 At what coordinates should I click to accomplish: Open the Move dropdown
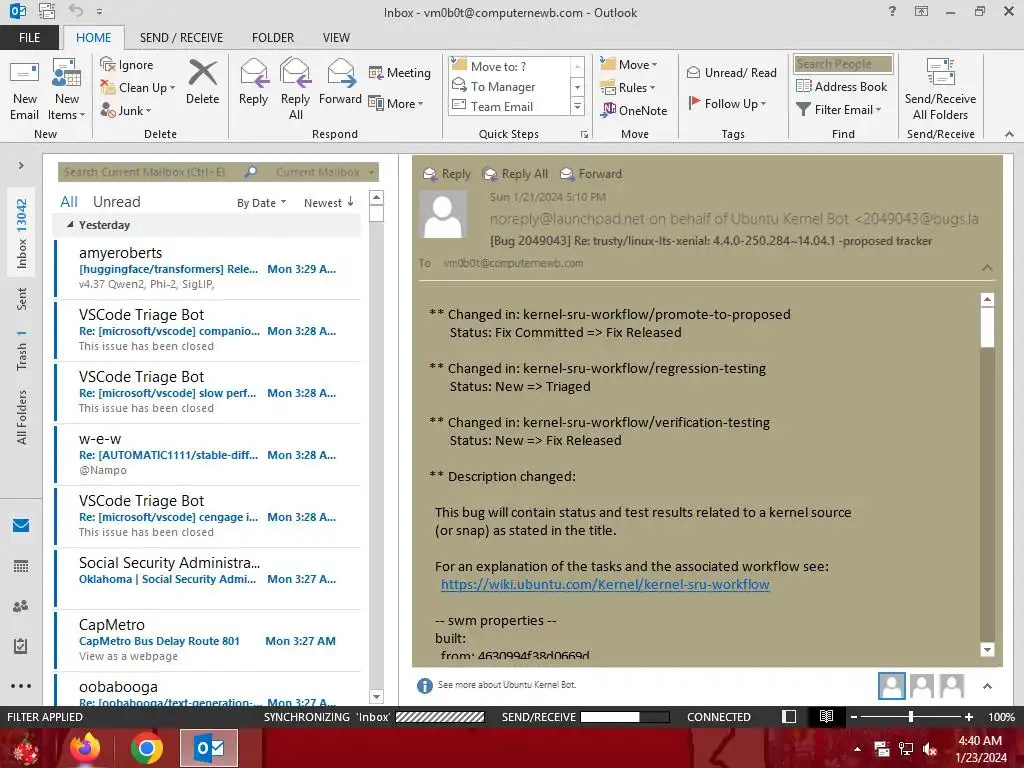click(629, 65)
